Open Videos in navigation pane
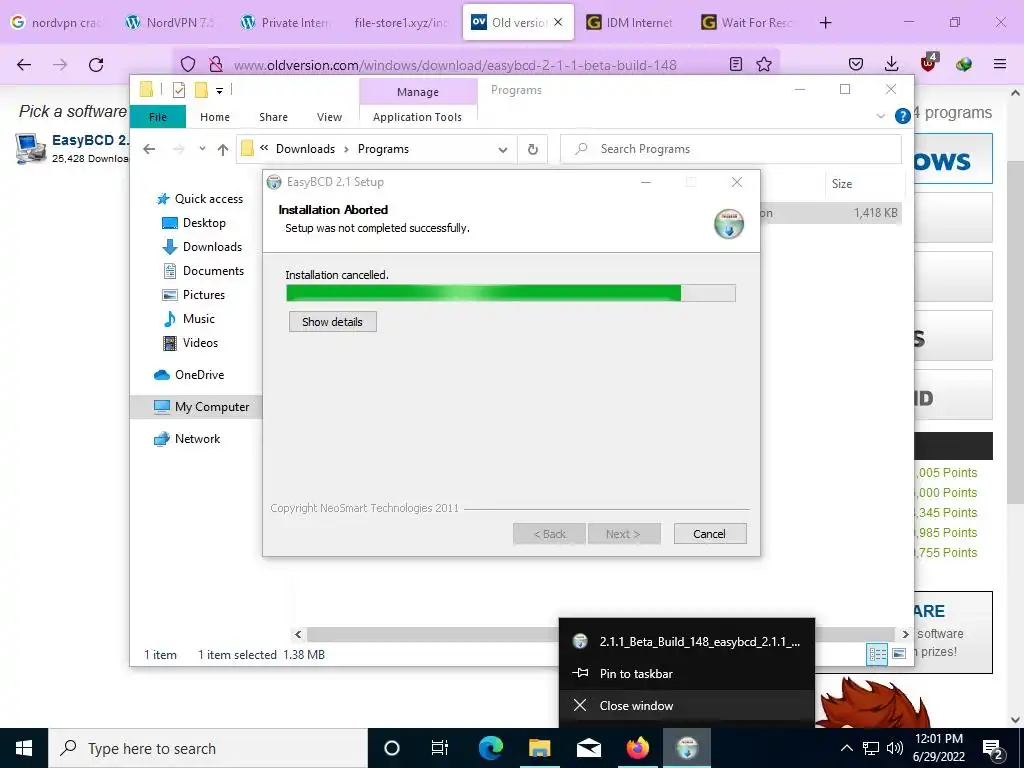This screenshot has height=768, width=1024. pyautogui.click(x=191, y=343)
